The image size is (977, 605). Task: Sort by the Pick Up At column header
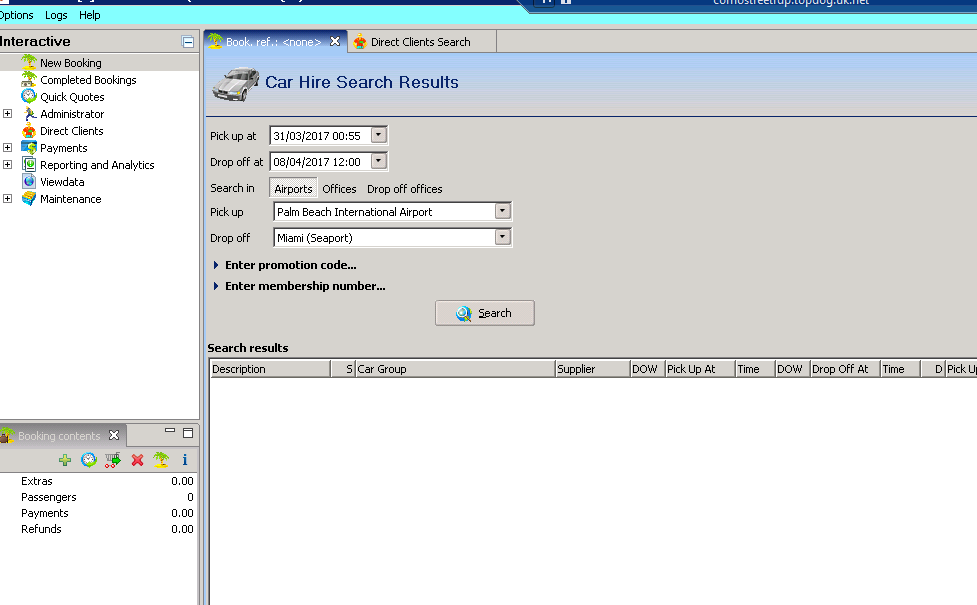click(x=700, y=369)
